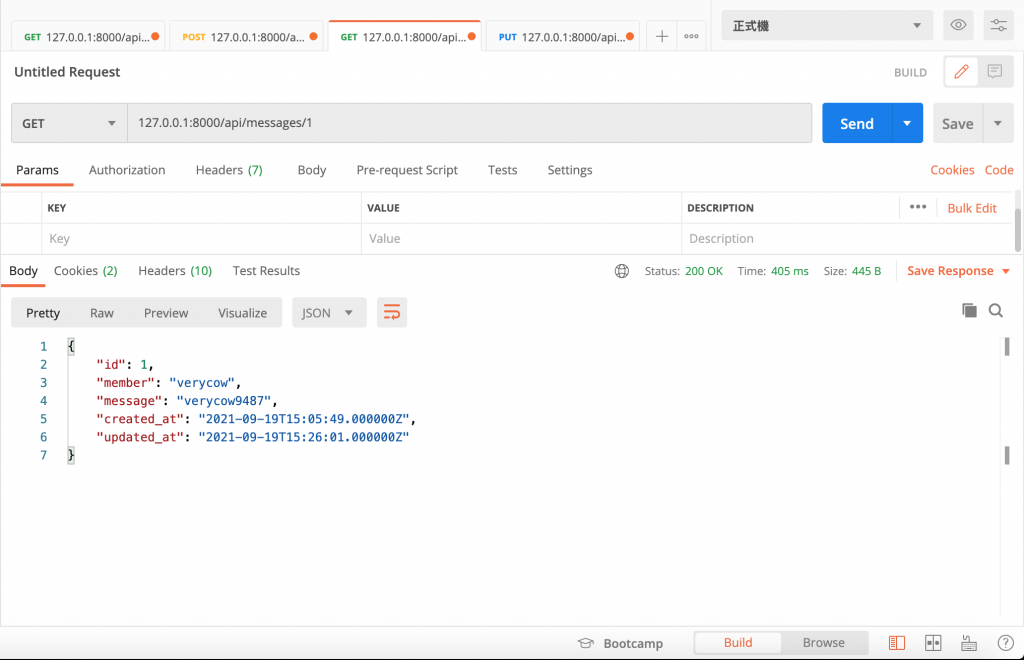Open manage environments settings icon

tap(999, 25)
